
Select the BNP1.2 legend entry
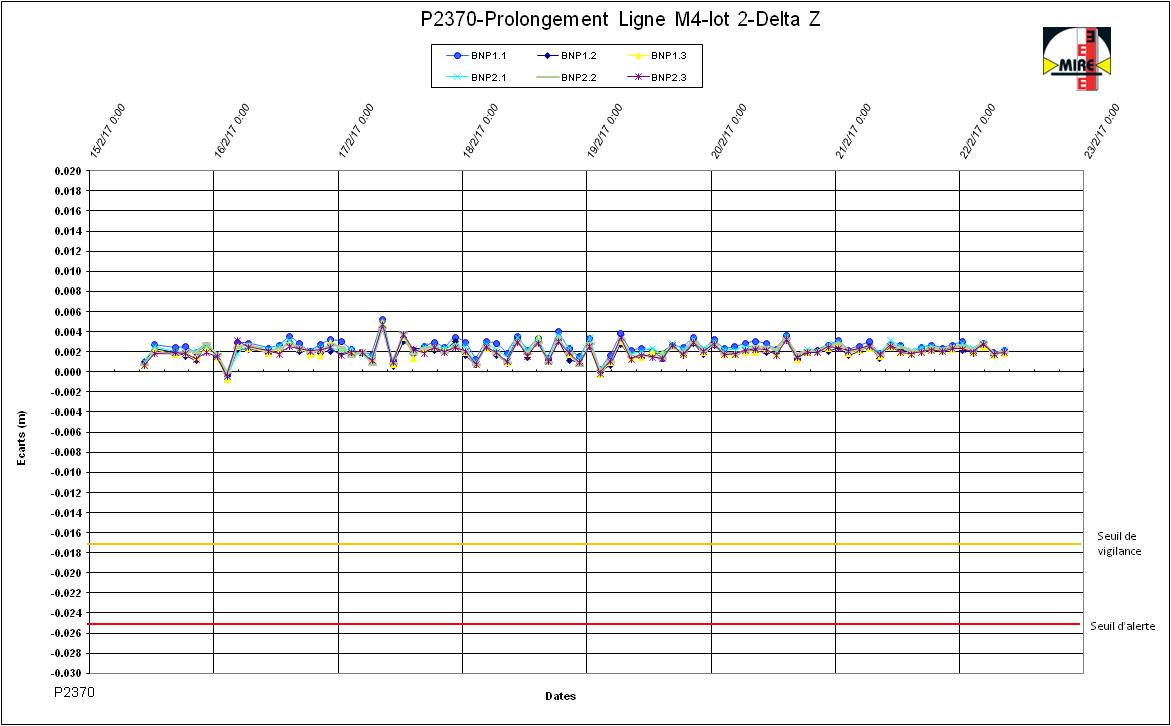[566, 55]
